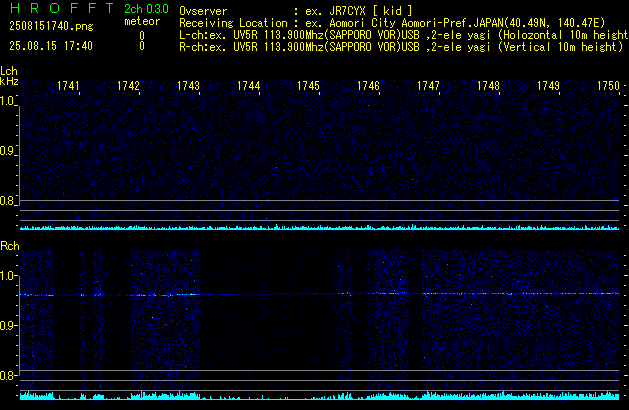Click the Lch 0.9 kHz axis label
This screenshot has width=629, height=410.
tap(7, 151)
